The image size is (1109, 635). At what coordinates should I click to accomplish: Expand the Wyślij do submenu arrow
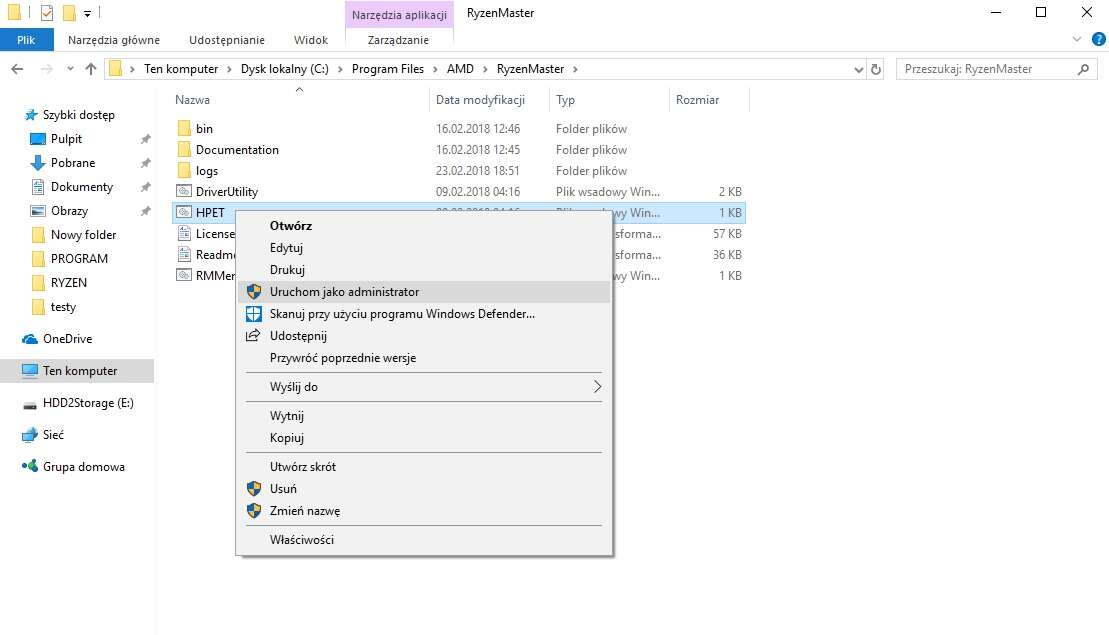(598, 387)
